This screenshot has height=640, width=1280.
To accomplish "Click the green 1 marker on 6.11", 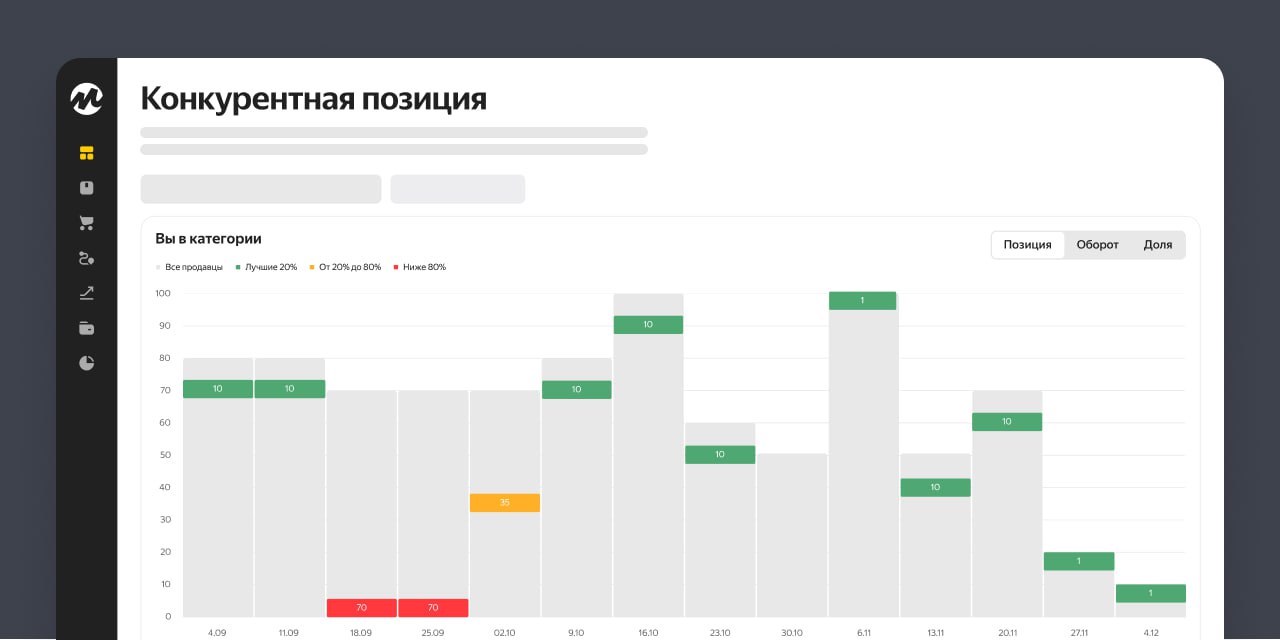I will 863,301.
